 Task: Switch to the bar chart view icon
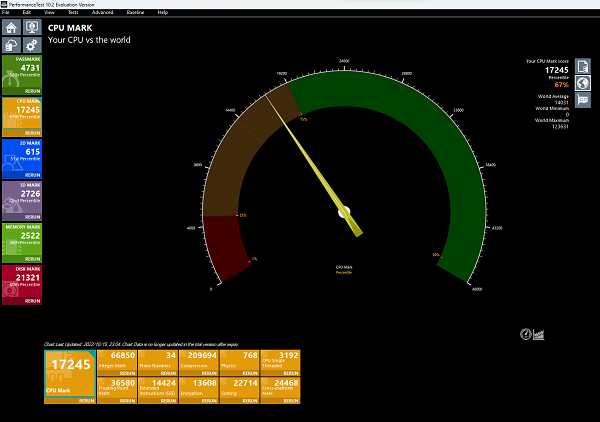pos(538,334)
